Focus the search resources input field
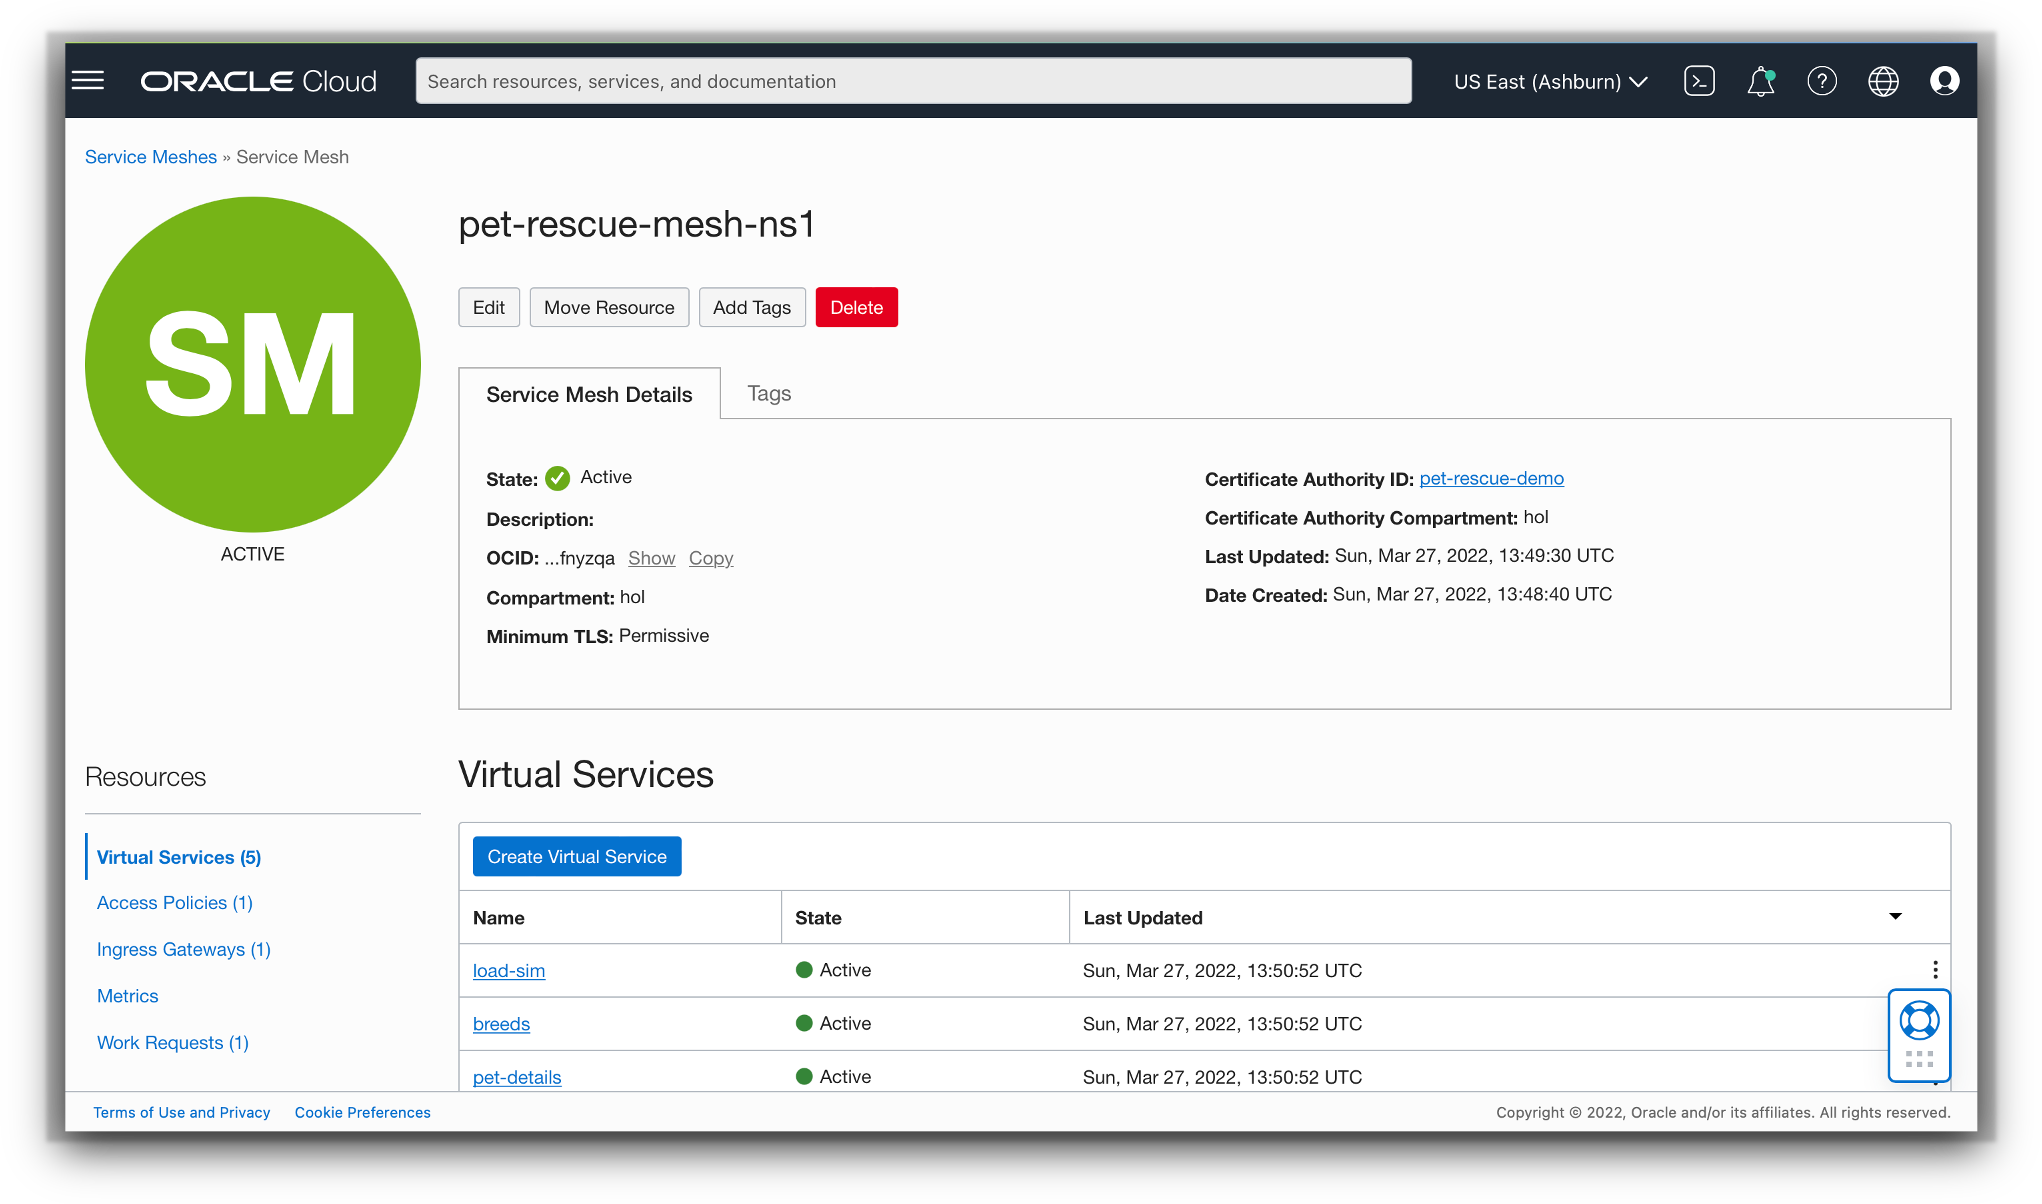Viewport: 2042px width, 1204px height. coord(913,81)
